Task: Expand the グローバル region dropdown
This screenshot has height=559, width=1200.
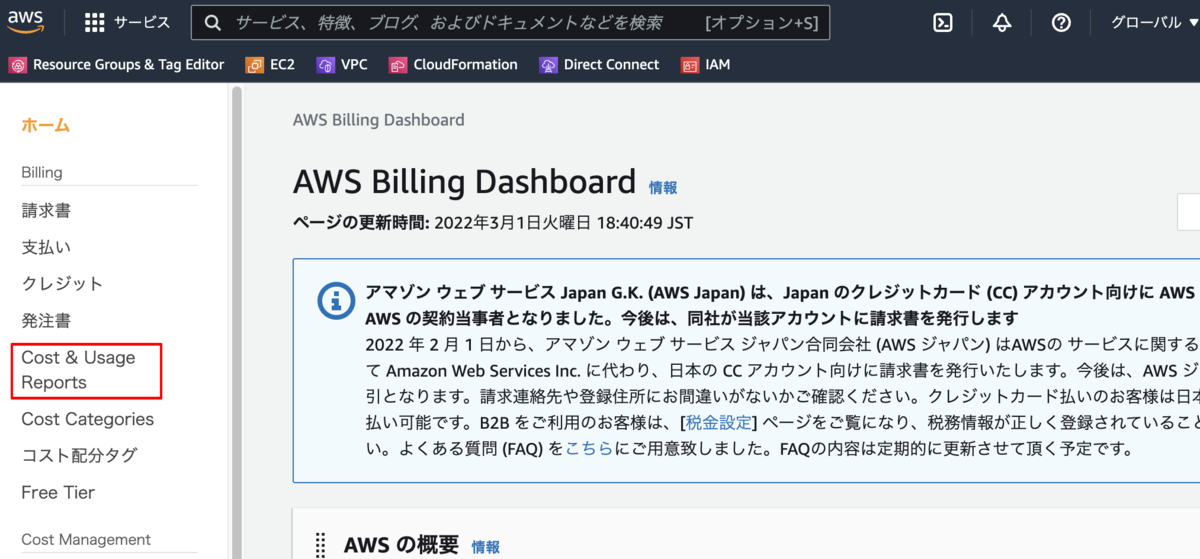Action: point(1154,23)
